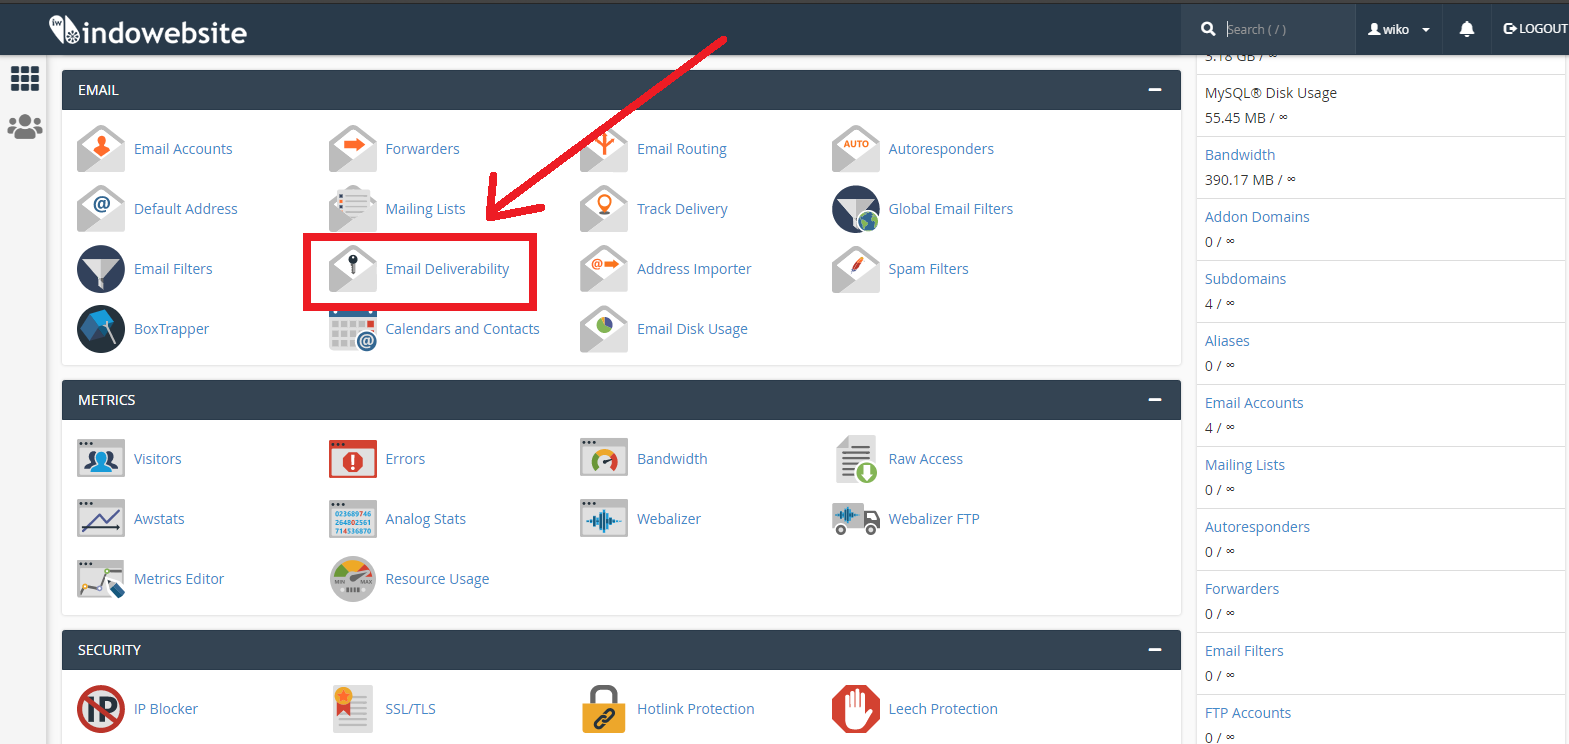Open the IP Blocker icon

101,709
